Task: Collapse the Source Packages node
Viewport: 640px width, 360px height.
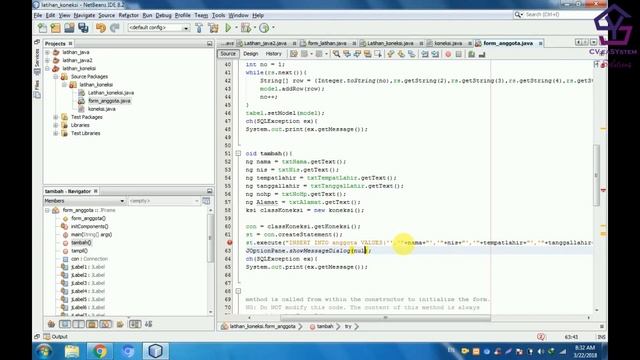Action: coord(56,77)
